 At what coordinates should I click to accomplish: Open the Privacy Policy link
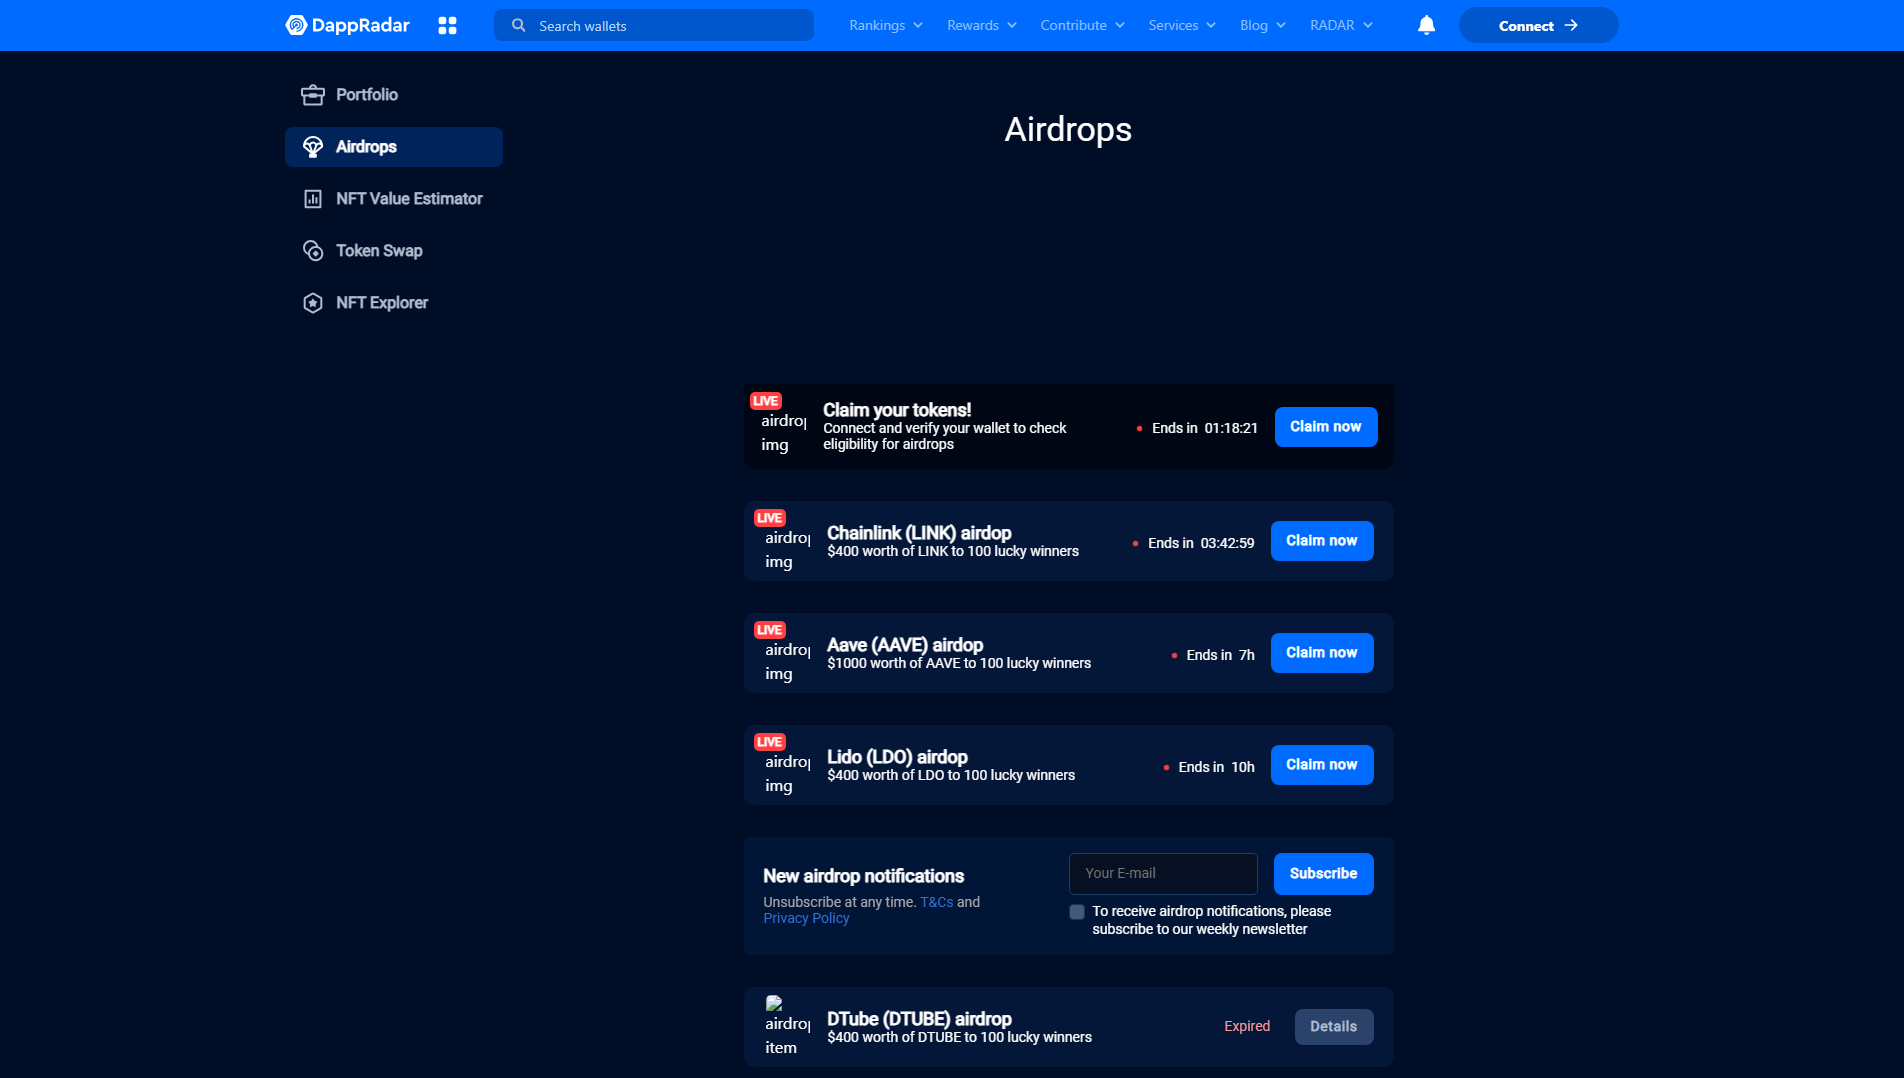click(x=806, y=918)
